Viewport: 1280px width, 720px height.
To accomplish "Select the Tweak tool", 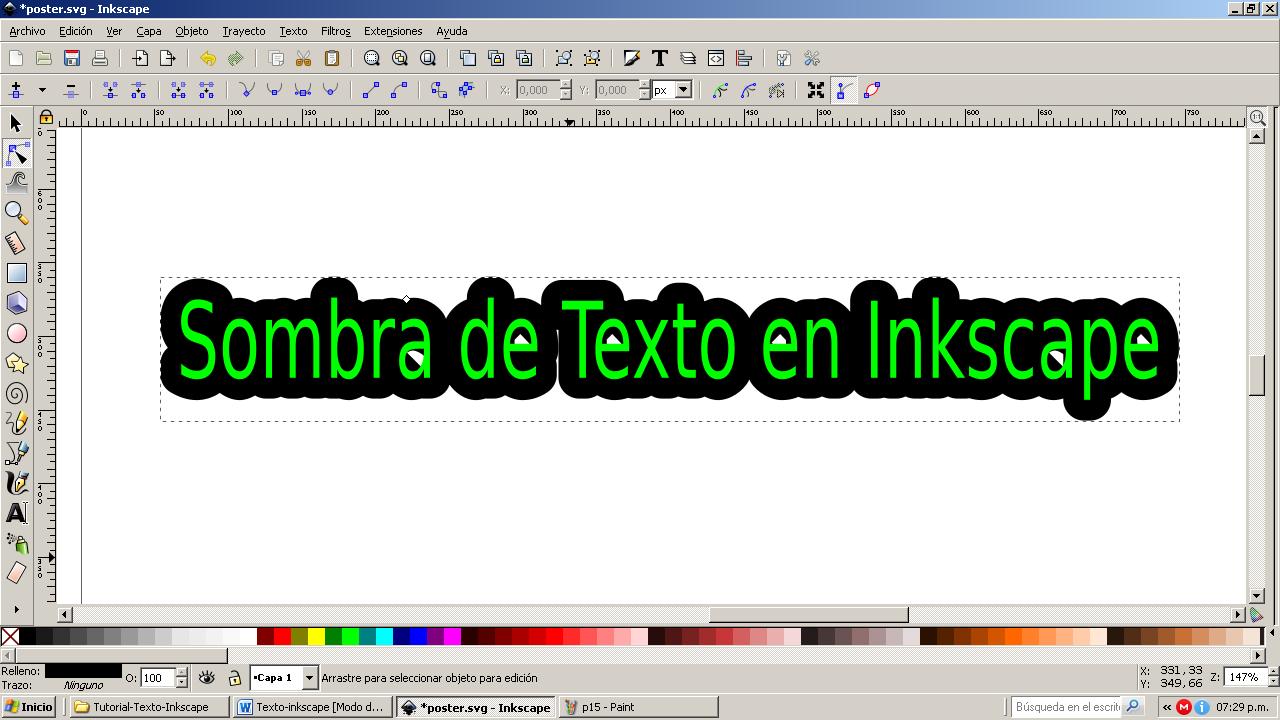I will [16, 182].
